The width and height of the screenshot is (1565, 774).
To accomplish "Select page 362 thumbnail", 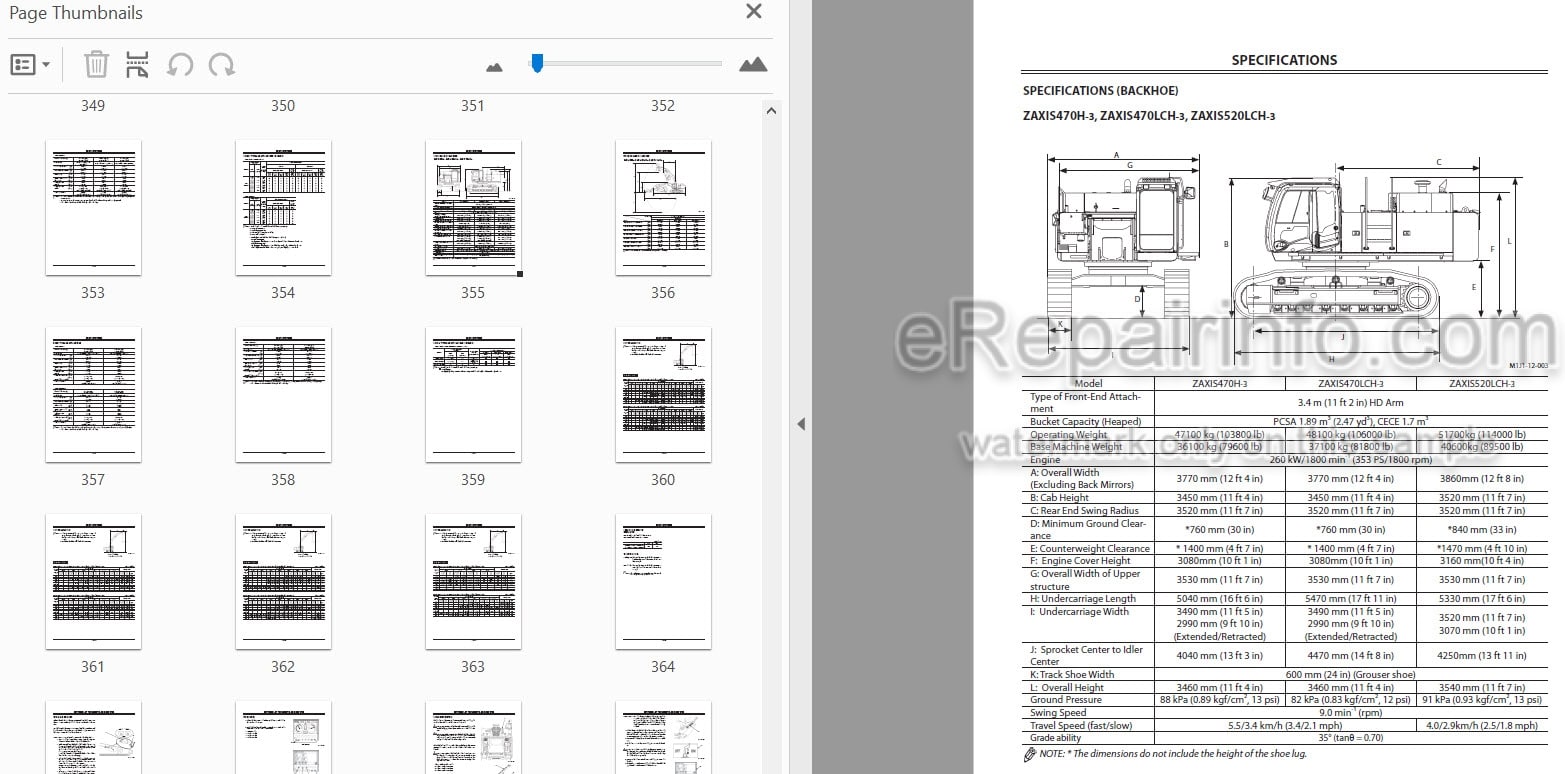I will (283, 581).
